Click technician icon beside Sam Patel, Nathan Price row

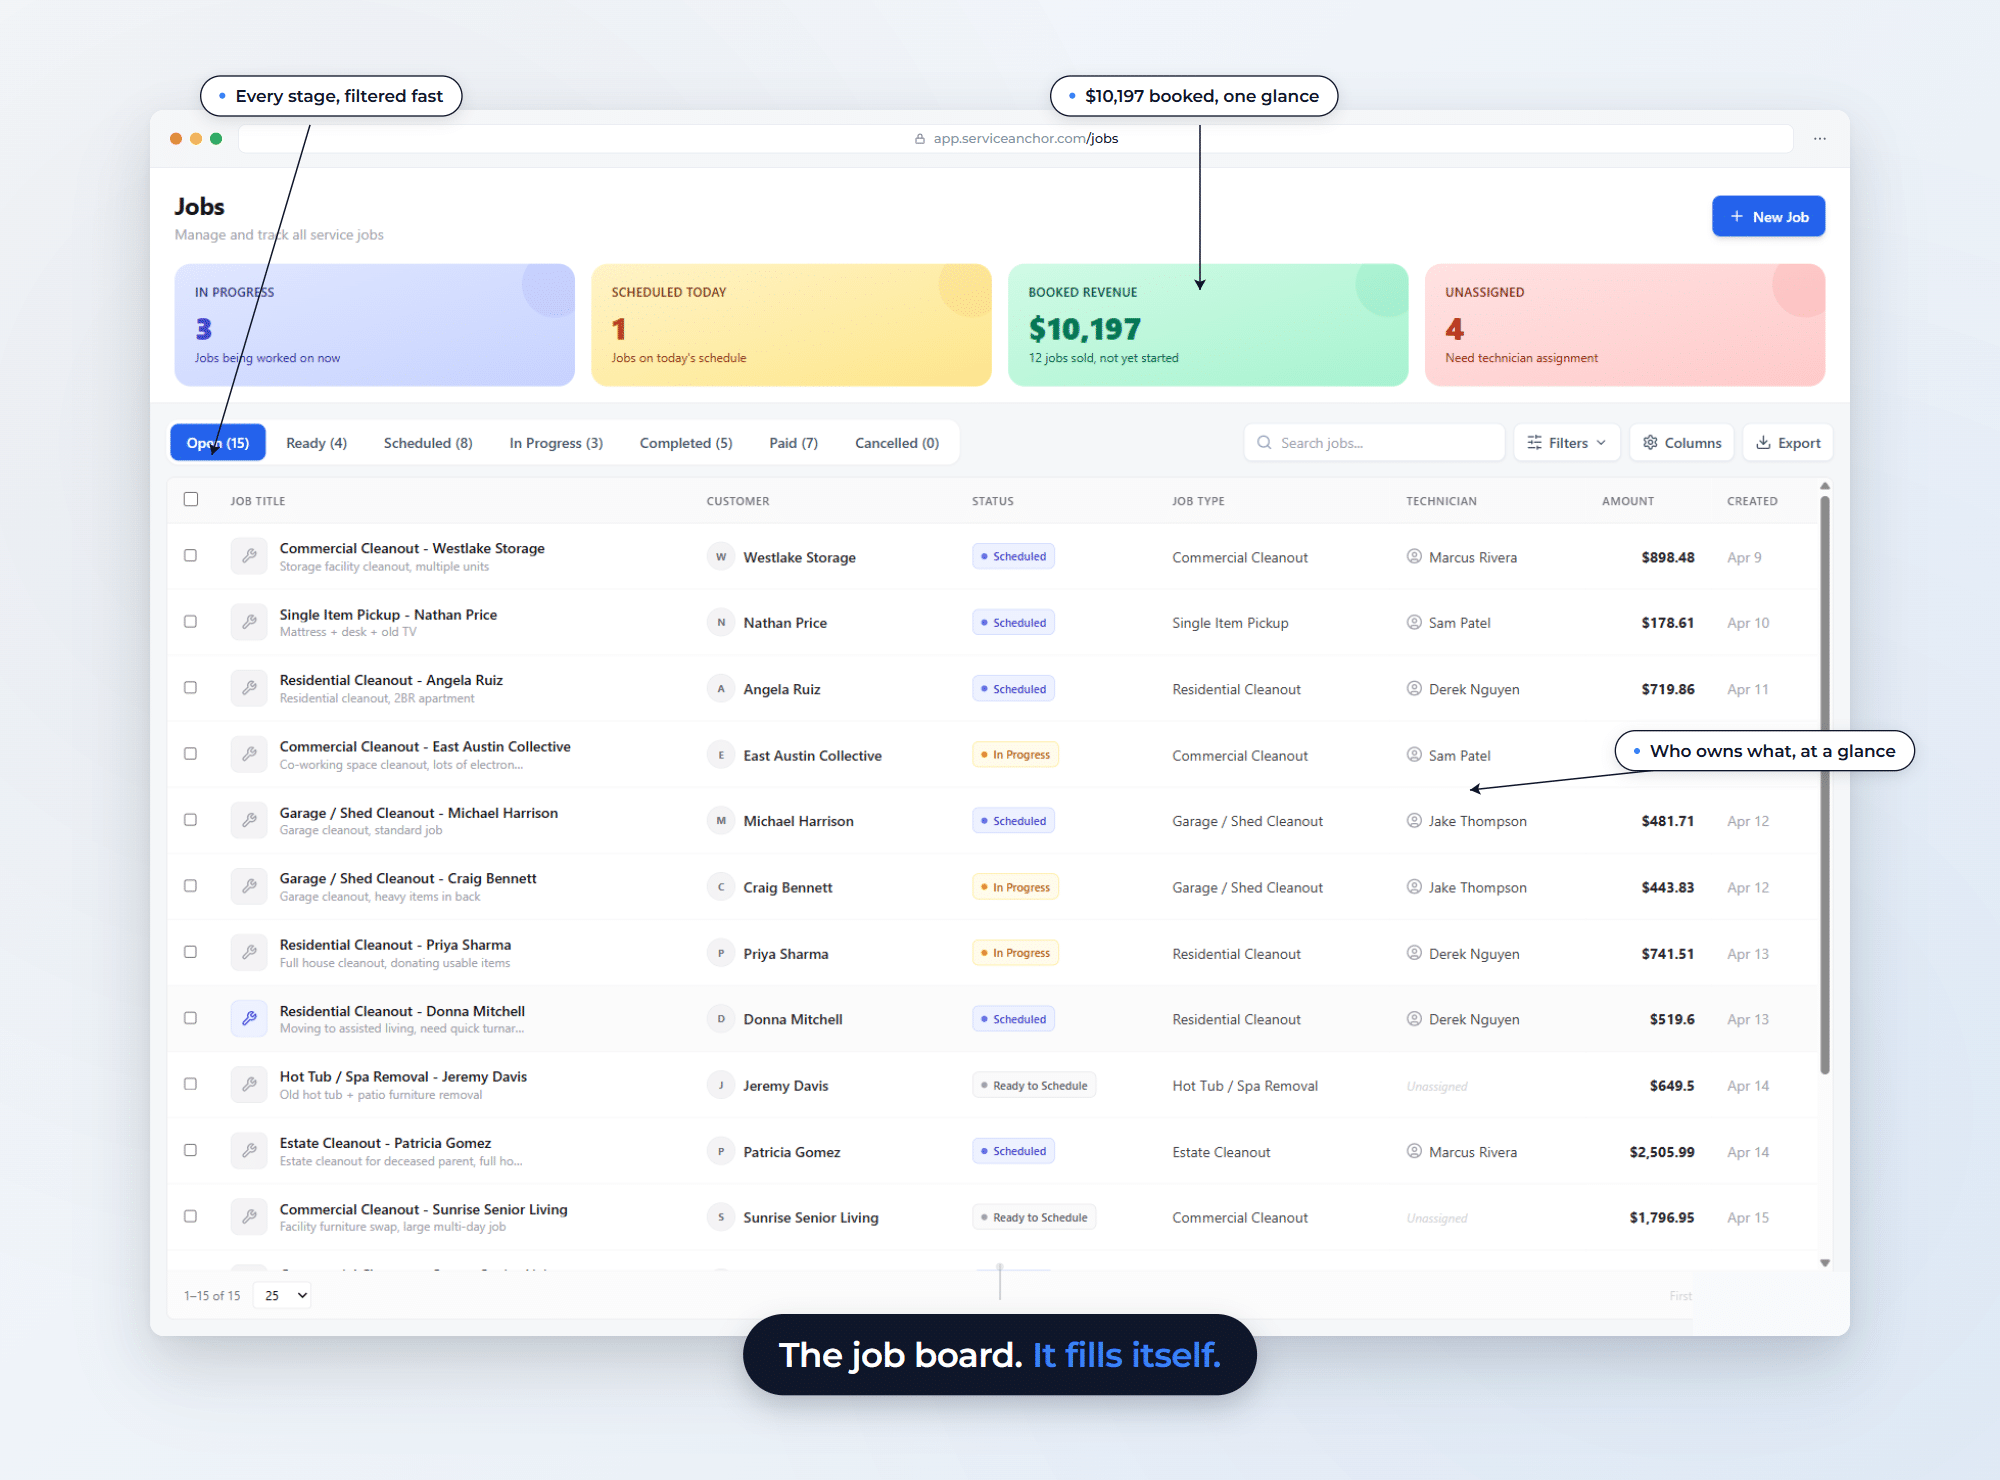(1414, 622)
